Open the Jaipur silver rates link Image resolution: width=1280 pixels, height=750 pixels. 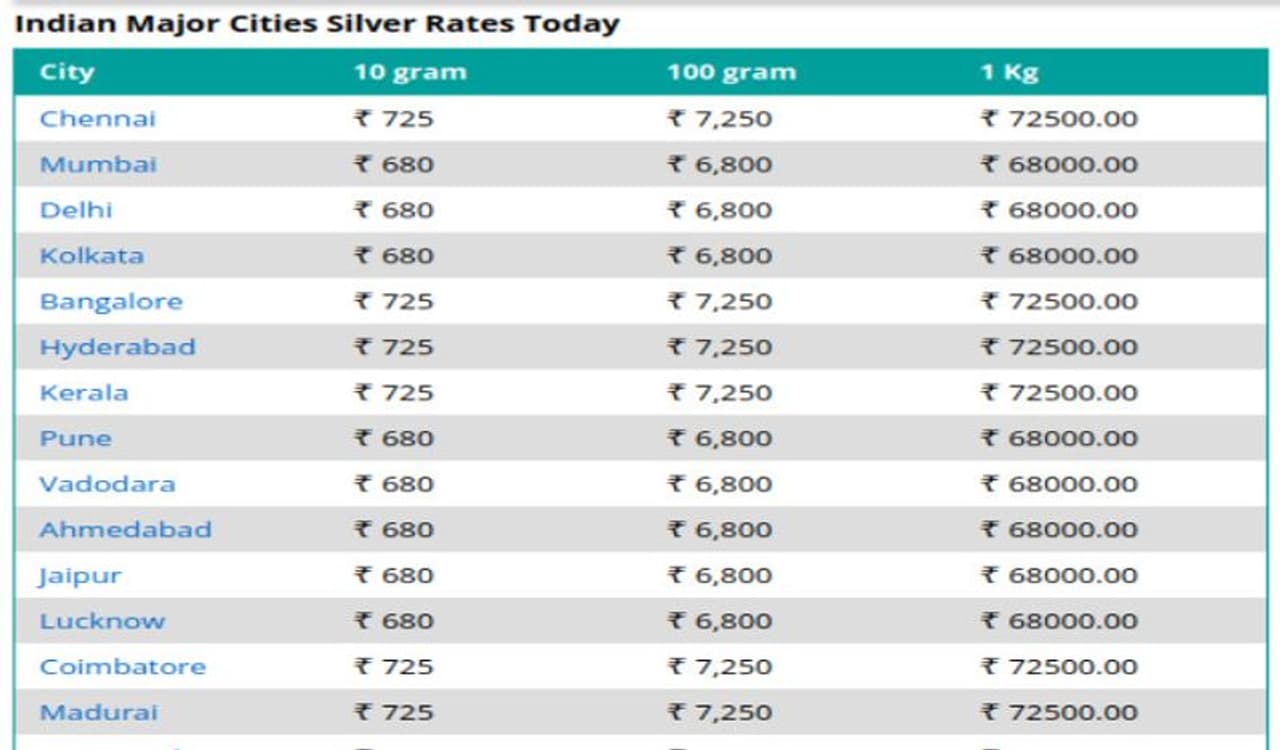click(x=80, y=576)
